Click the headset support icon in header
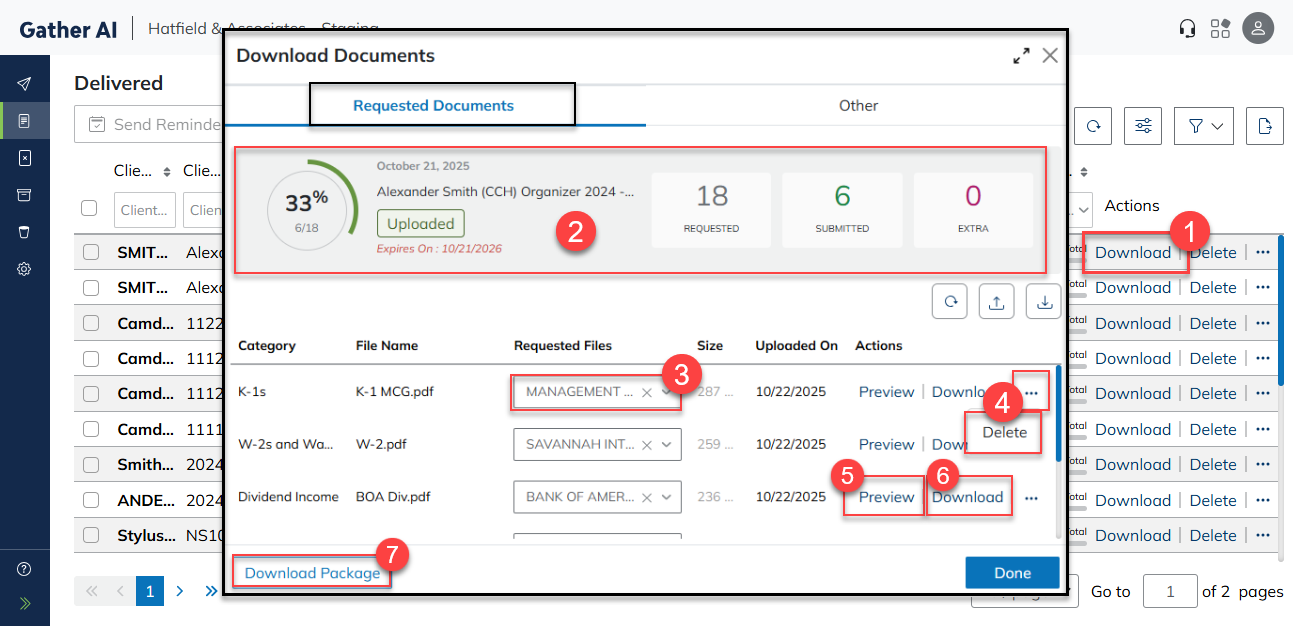The image size is (1293, 626). (1188, 28)
